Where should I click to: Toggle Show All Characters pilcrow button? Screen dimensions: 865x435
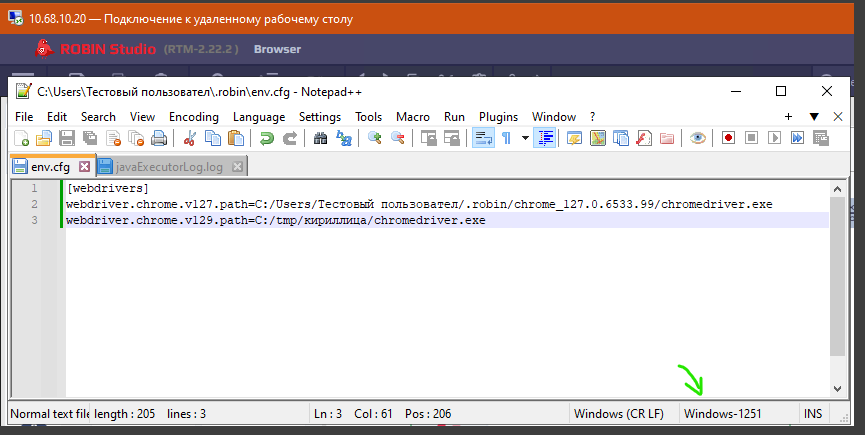coord(506,138)
